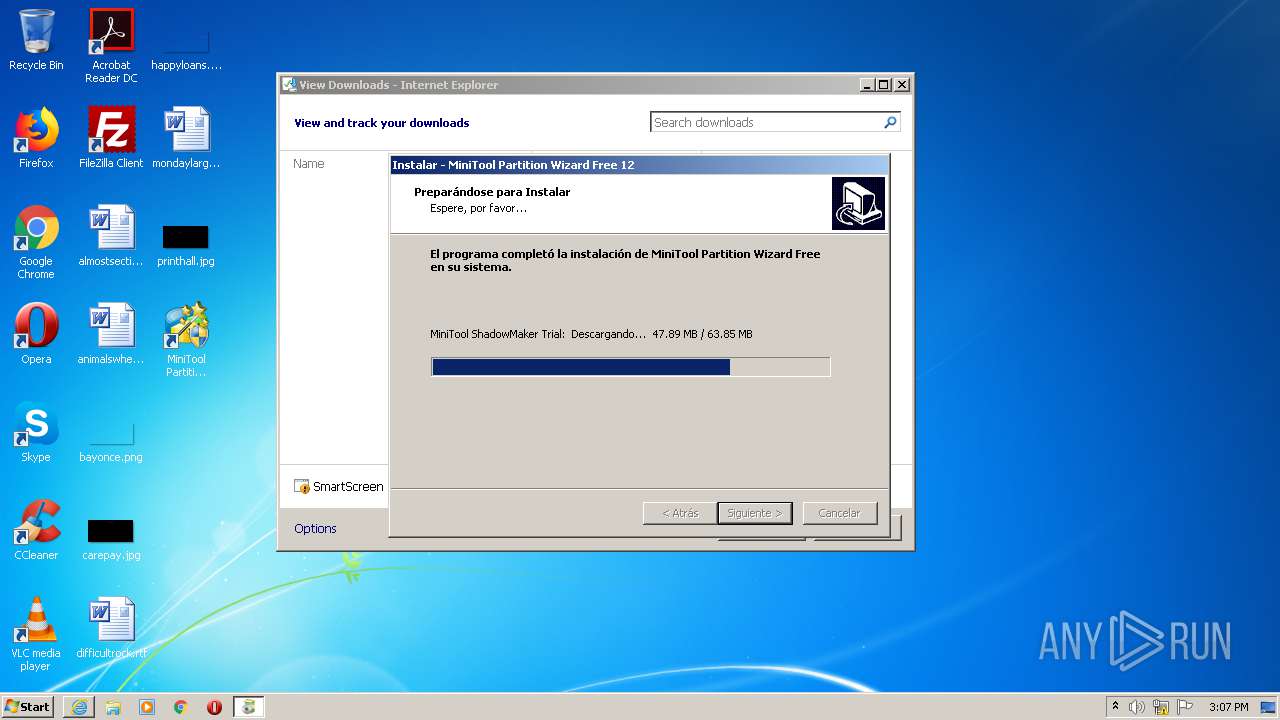Launch FileZilla Client shortcut
1280x720 pixels.
tap(111, 138)
